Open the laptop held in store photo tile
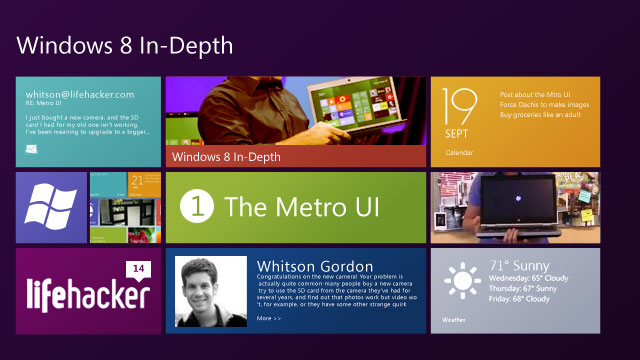The height and width of the screenshot is (360, 640). pos(516,207)
